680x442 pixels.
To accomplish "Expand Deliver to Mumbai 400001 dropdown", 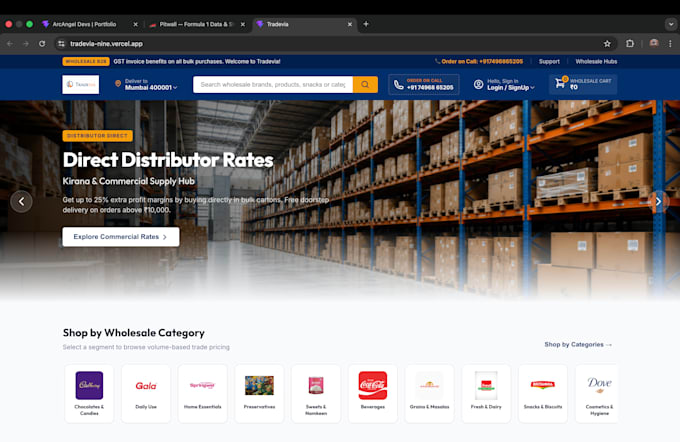I will [x=151, y=88].
